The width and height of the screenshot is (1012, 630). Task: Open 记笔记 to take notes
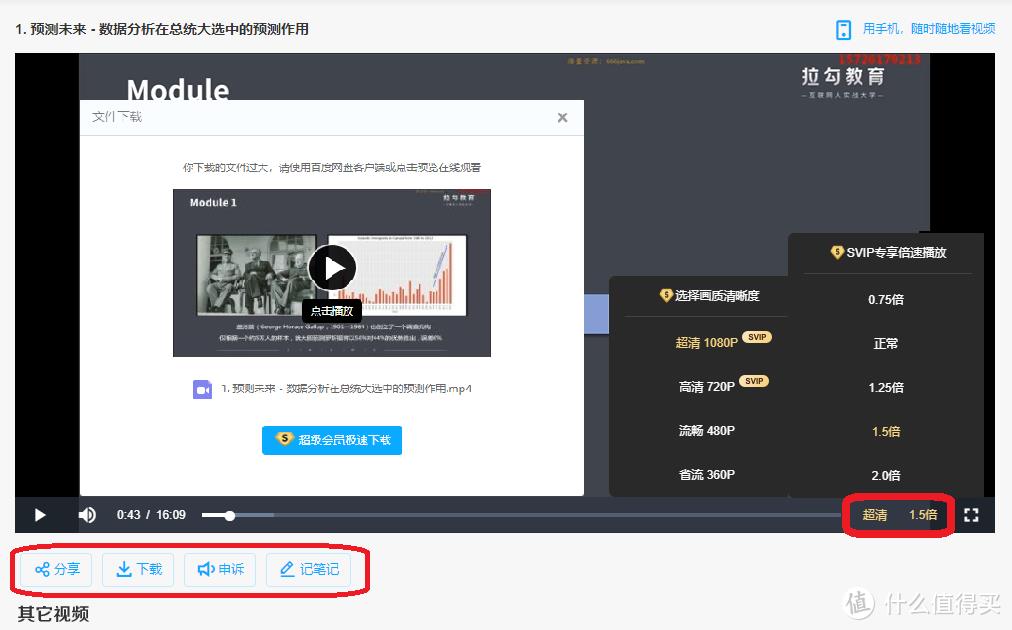click(309, 569)
